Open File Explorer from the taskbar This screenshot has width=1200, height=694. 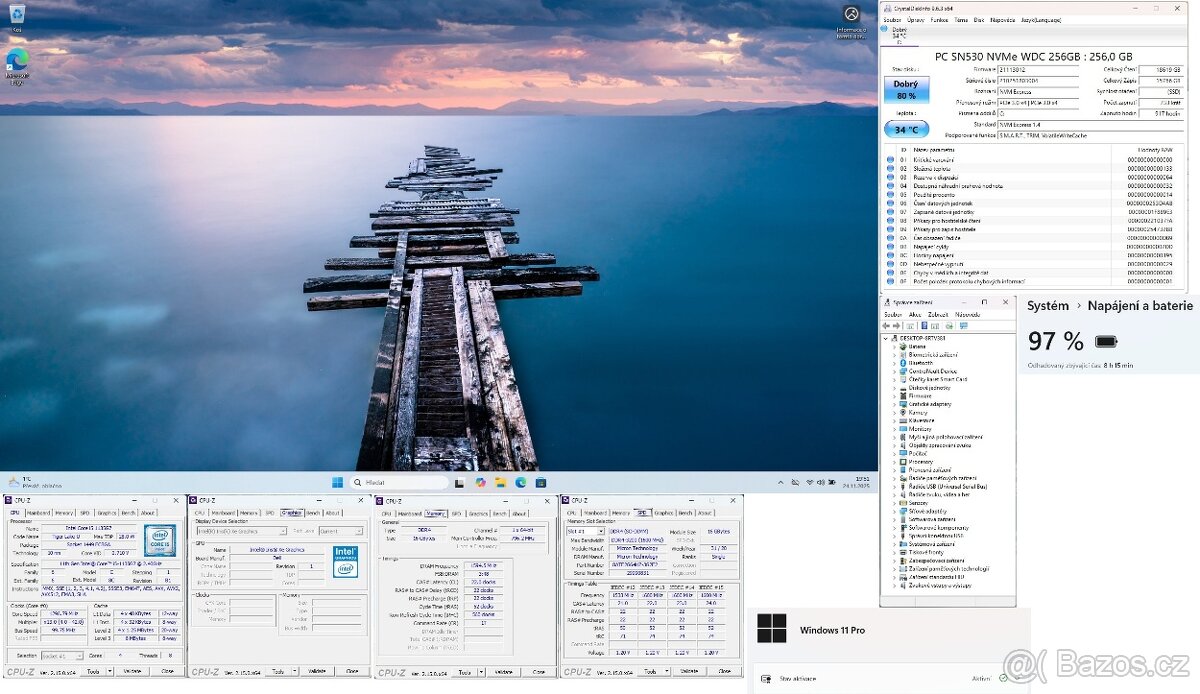(x=500, y=482)
